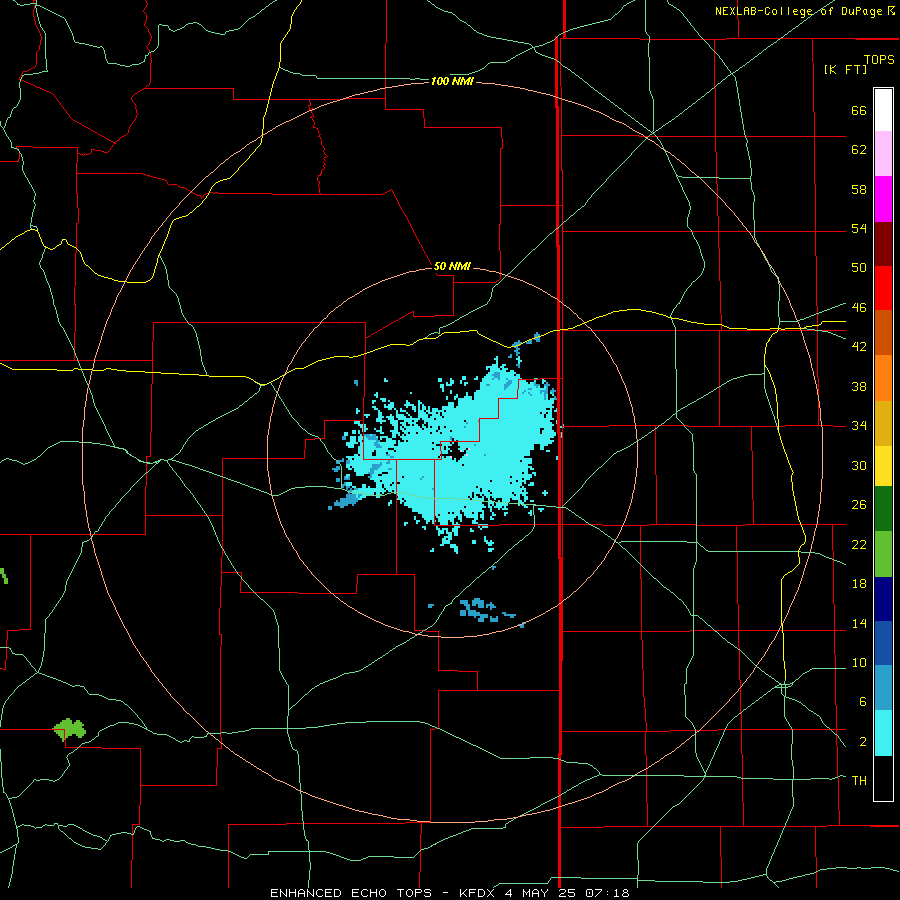
Task: Click the black TH swatch at legend bottom
Action: pos(883,778)
